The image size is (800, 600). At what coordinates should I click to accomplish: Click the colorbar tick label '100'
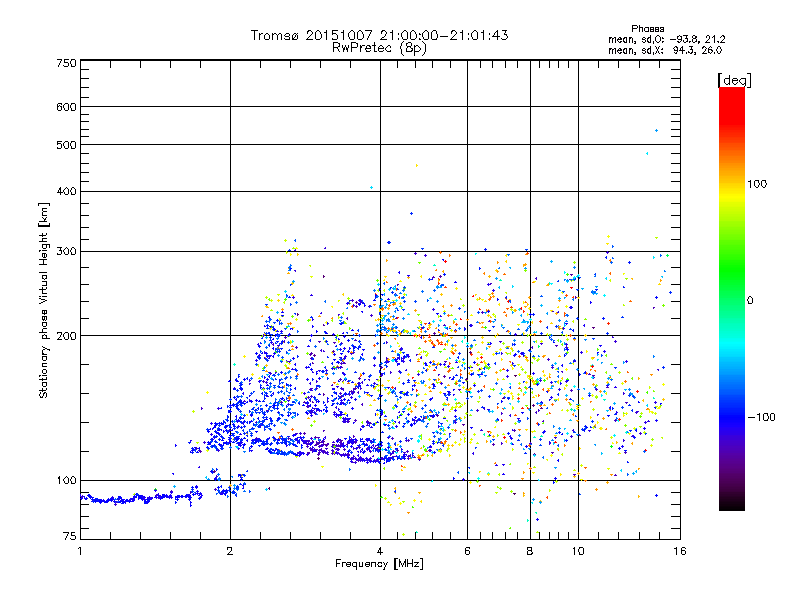[757, 184]
